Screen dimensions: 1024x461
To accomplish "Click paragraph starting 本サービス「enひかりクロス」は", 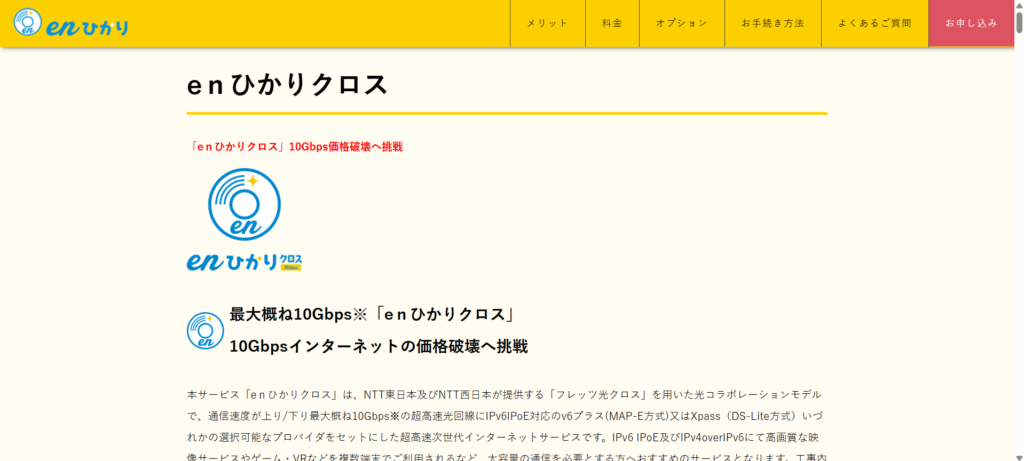I will pyautogui.click(x=507, y=425).
